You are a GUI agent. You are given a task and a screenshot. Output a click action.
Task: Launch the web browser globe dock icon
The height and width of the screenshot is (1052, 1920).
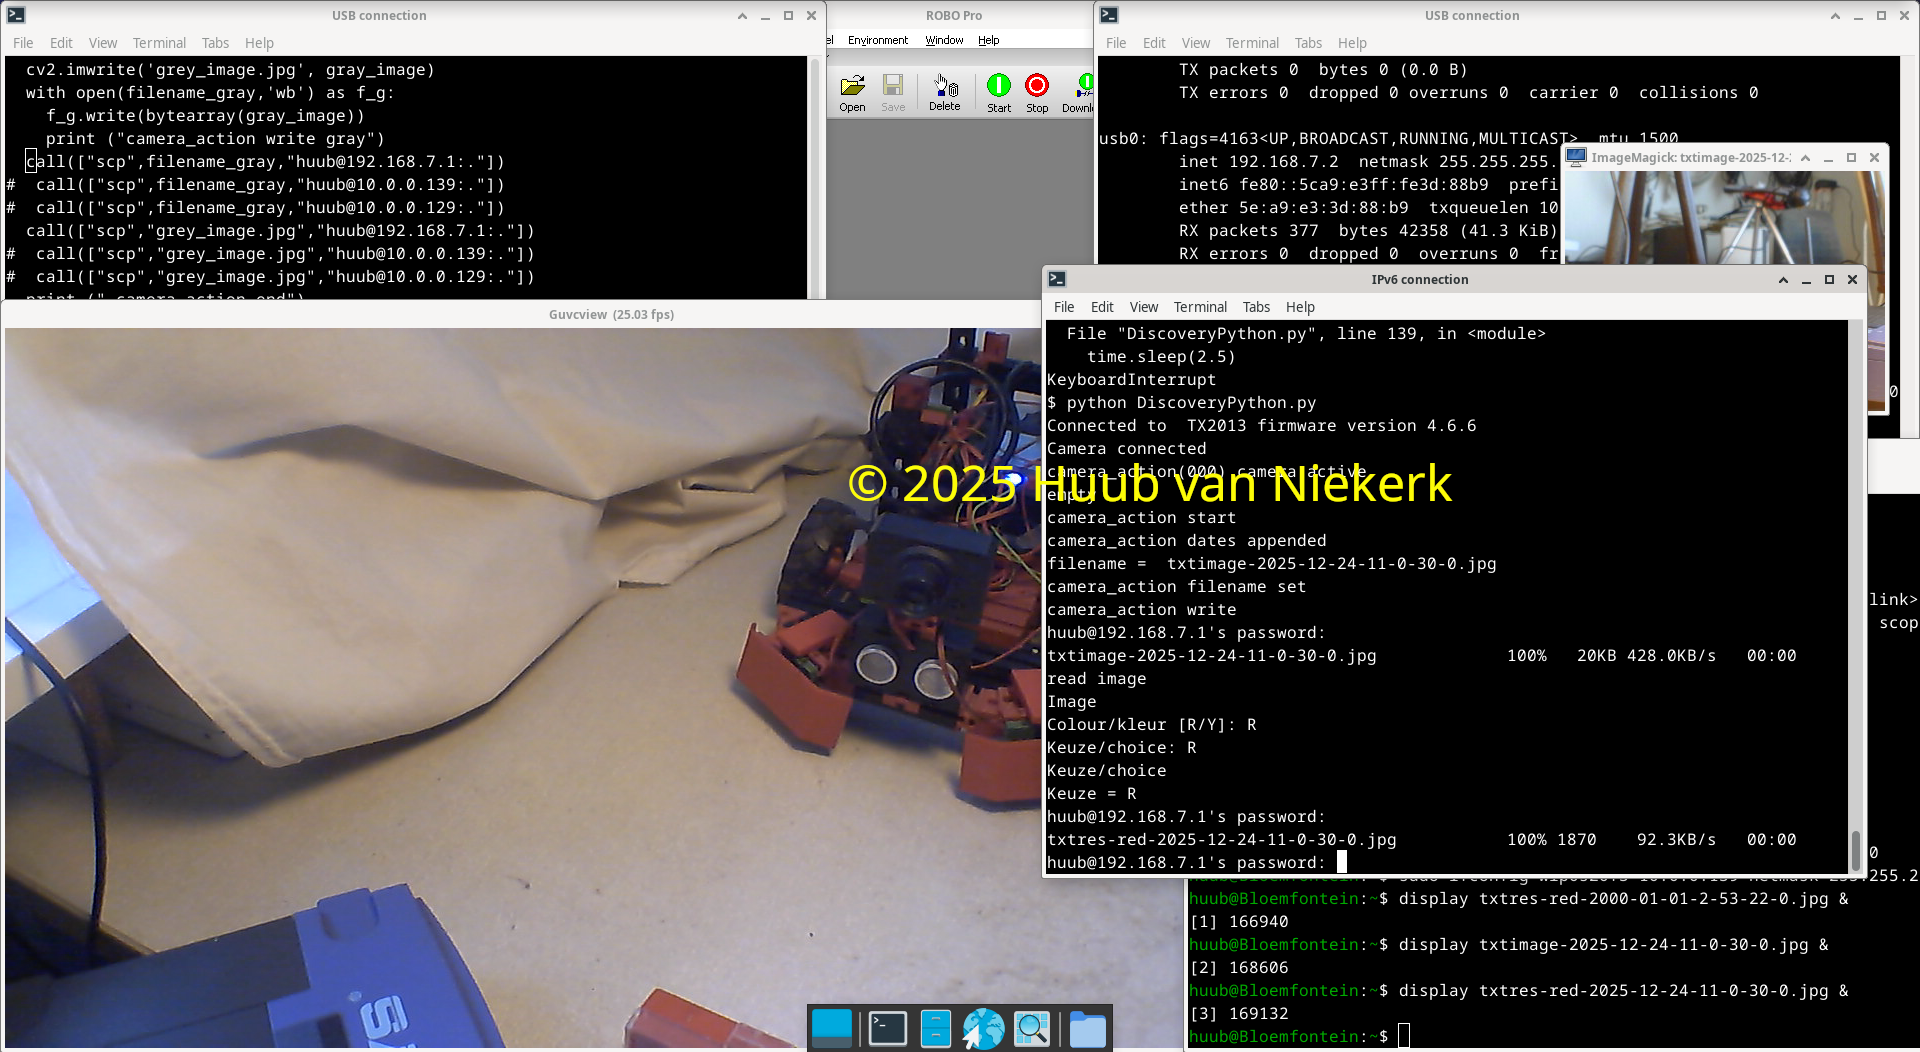pos(983,1028)
